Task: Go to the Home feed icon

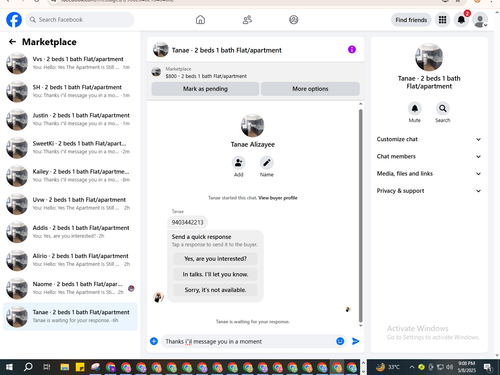Action: coord(200,20)
